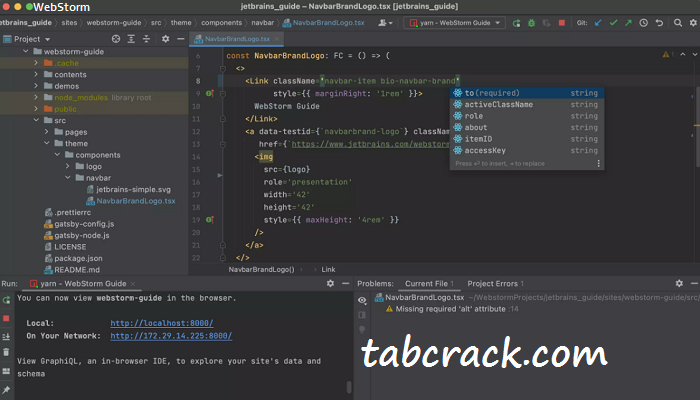Screen dimensions: 700x400
Task: Open more options in the completion popup
Action: coord(598,163)
